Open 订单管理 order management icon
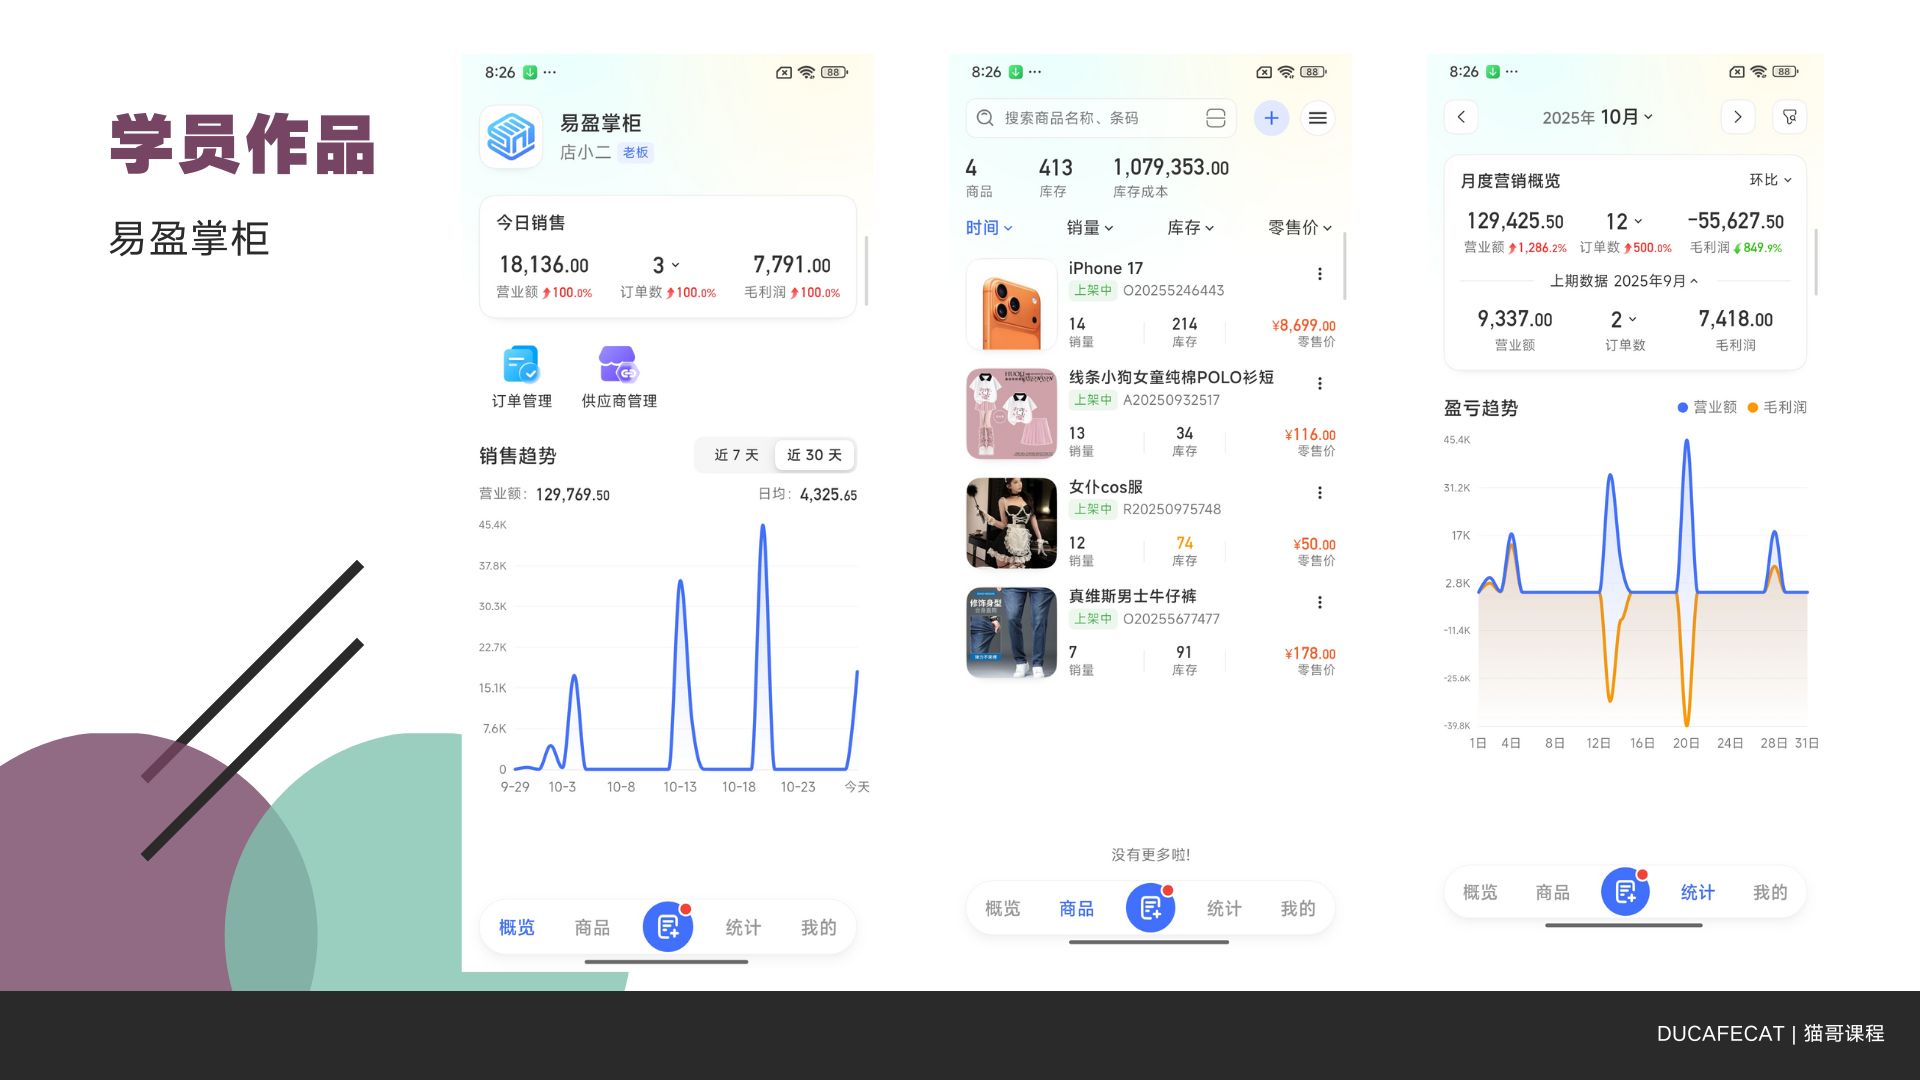Viewport: 1920px width, 1080px height. point(521,365)
